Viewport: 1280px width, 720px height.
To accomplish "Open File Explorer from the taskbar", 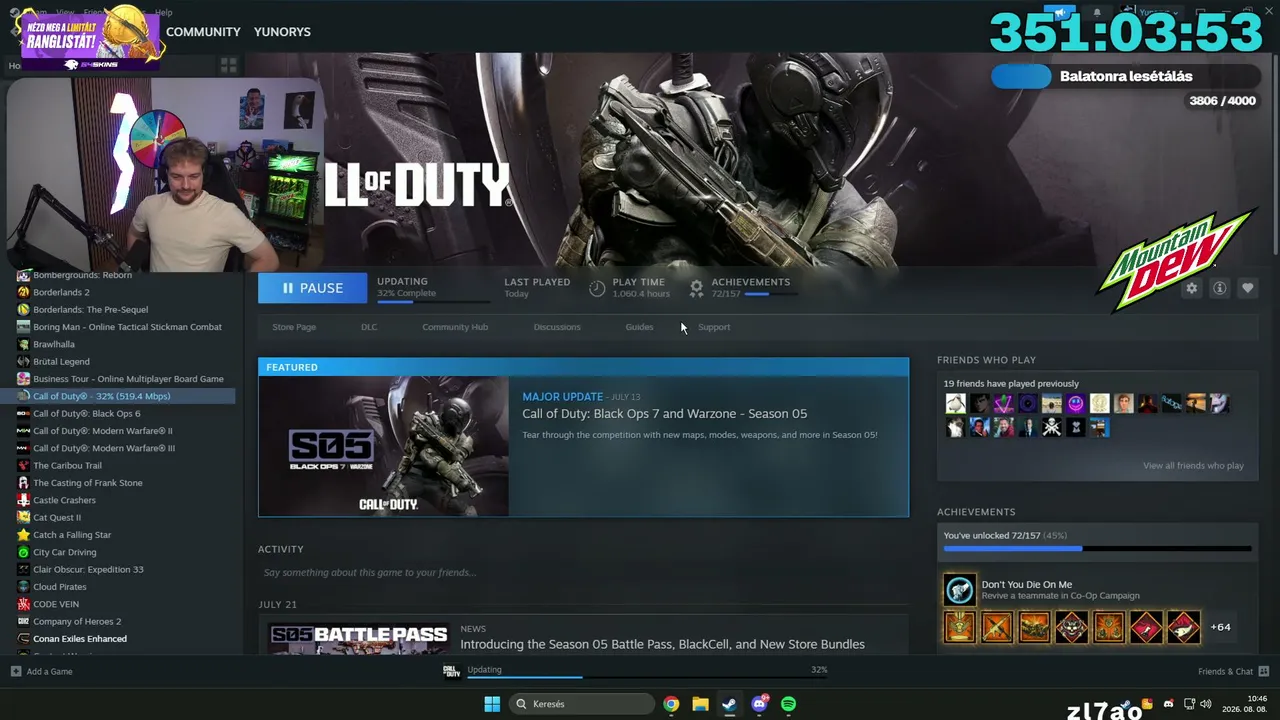I will [x=700, y=704].
